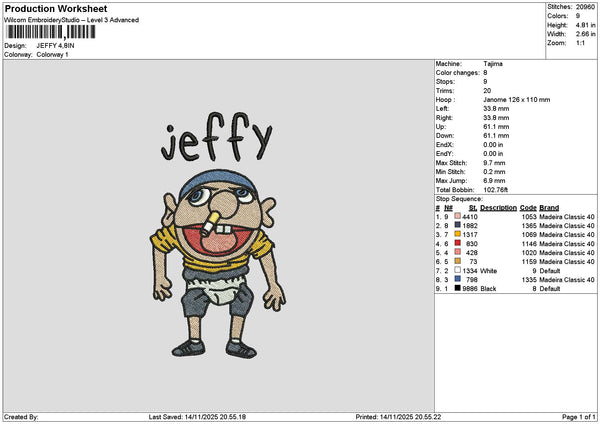Click the 'Description' column header
Screen dimensions: 600x424
(498, 208)
